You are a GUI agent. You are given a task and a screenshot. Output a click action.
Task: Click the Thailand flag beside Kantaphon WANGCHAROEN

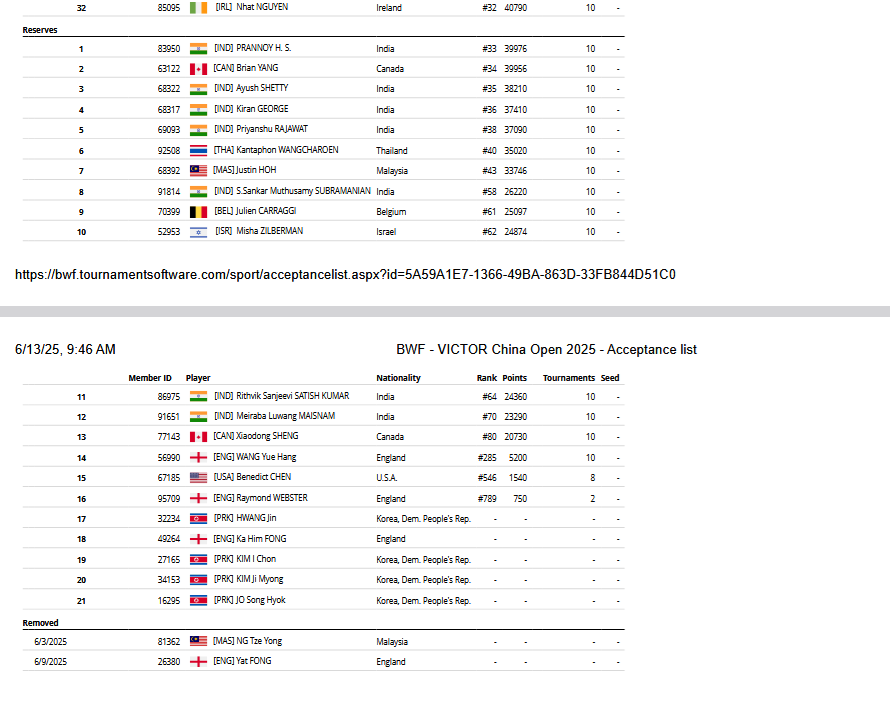198,150
